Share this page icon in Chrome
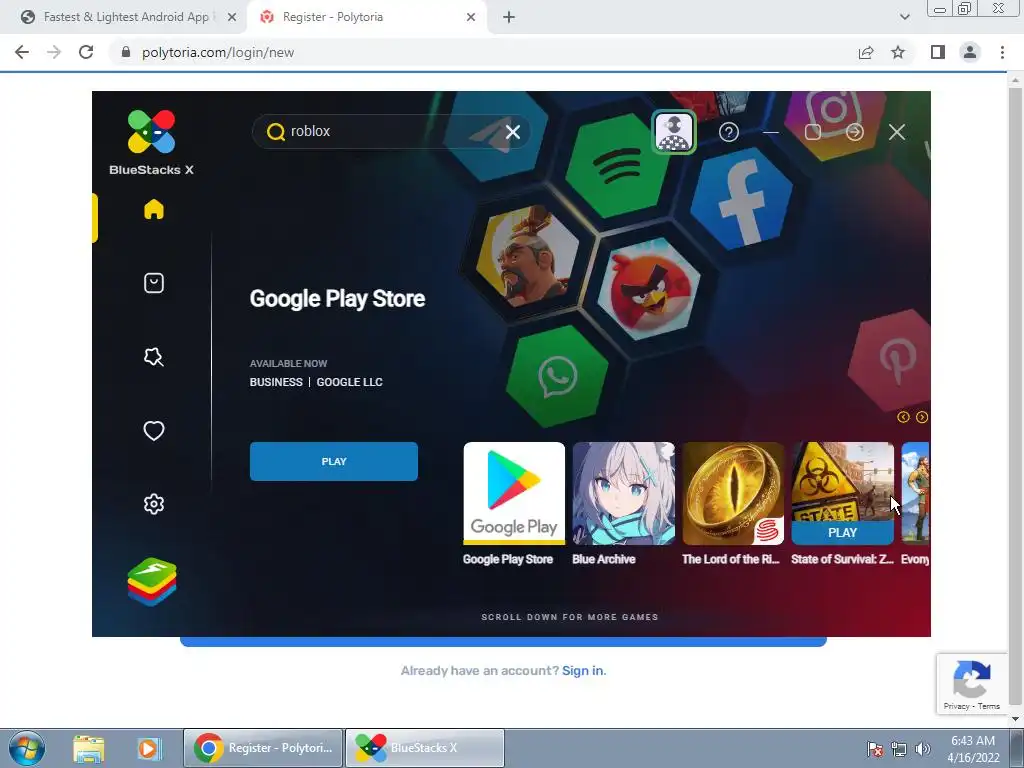This screenshot has width=1024, height=768. tap(866, 52)
